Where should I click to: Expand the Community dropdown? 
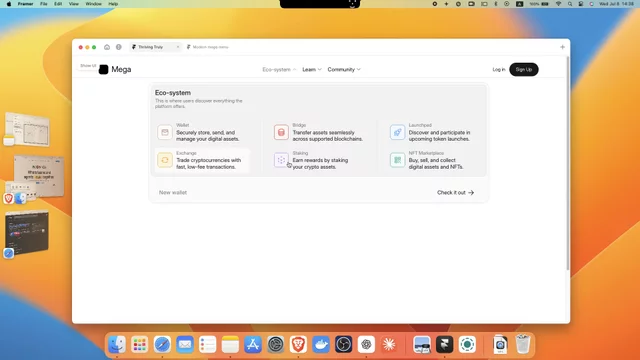(344, 69)
